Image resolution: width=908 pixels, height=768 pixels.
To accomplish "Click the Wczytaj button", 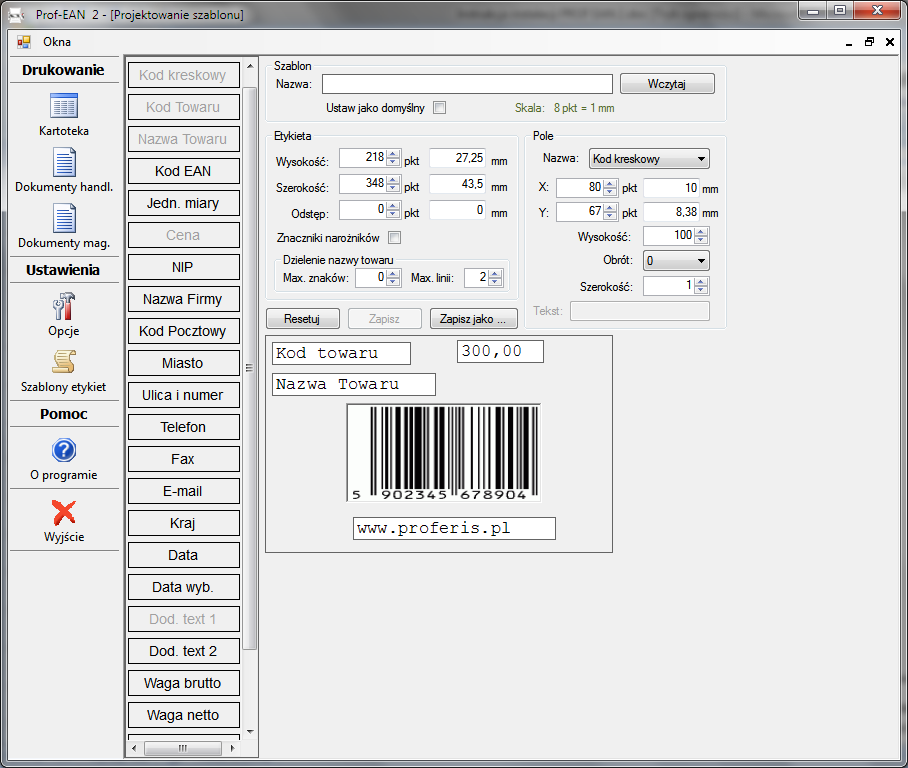I will click(x=667, y=84).
